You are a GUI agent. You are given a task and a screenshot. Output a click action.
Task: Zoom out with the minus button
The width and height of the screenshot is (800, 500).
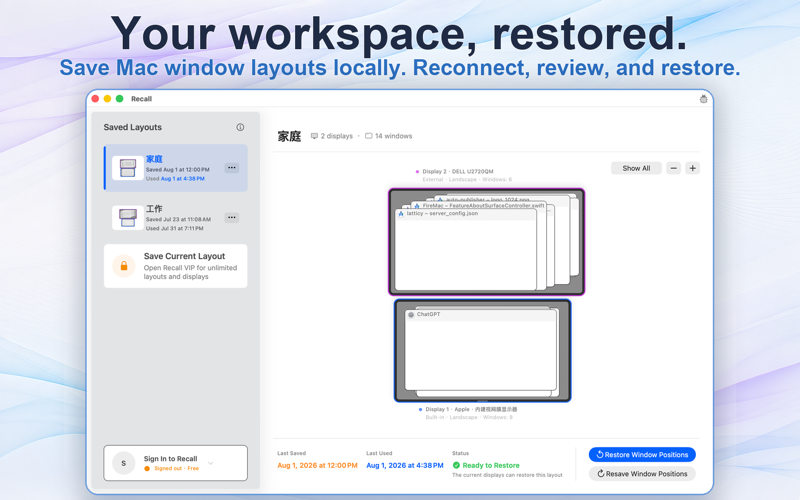coord(673,168)
